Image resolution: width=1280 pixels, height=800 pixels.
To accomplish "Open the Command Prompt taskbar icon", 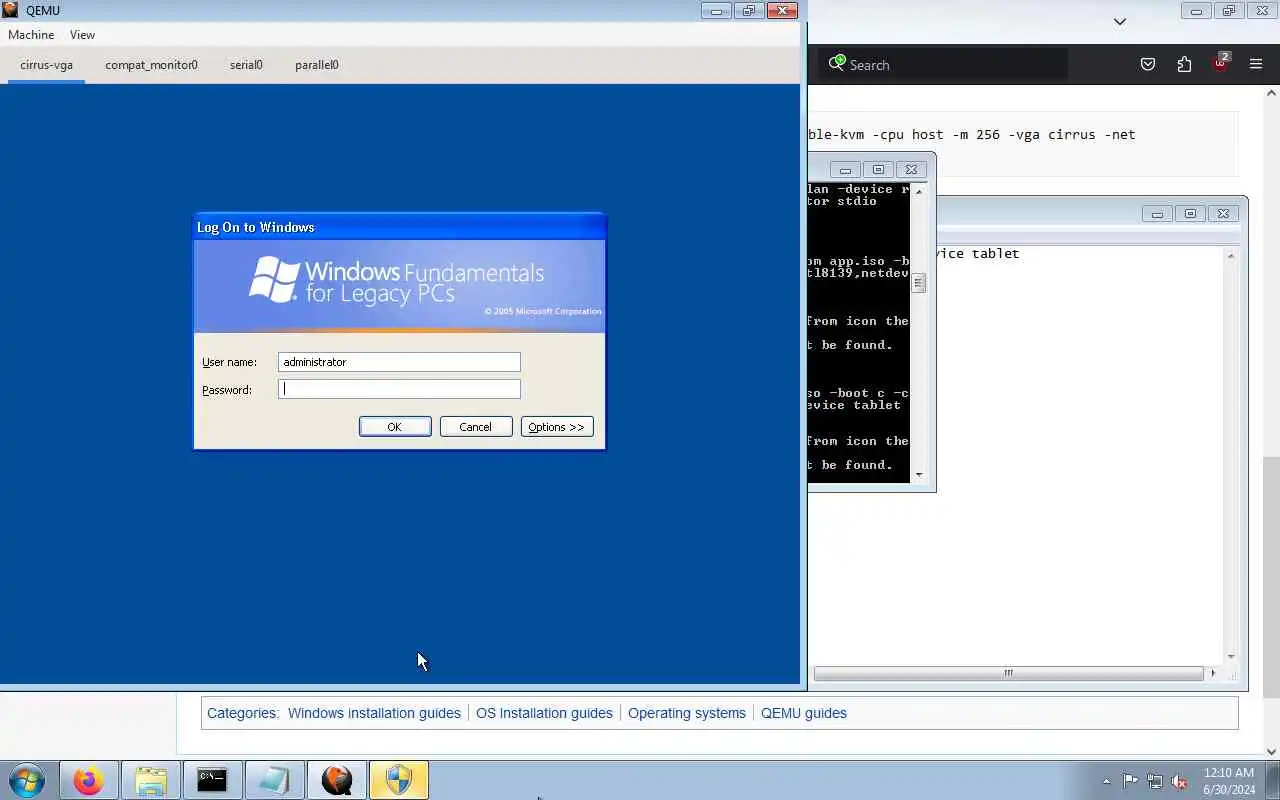I will (x=212, y=780).
